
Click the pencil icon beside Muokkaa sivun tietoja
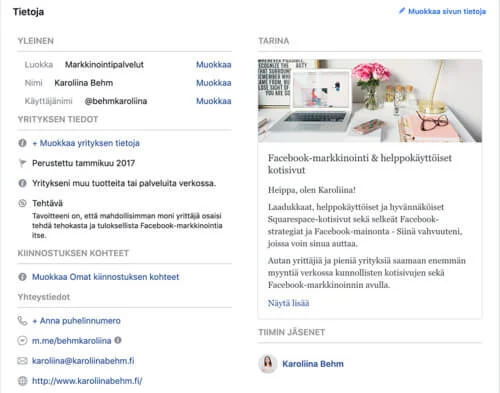coord(402,11)
